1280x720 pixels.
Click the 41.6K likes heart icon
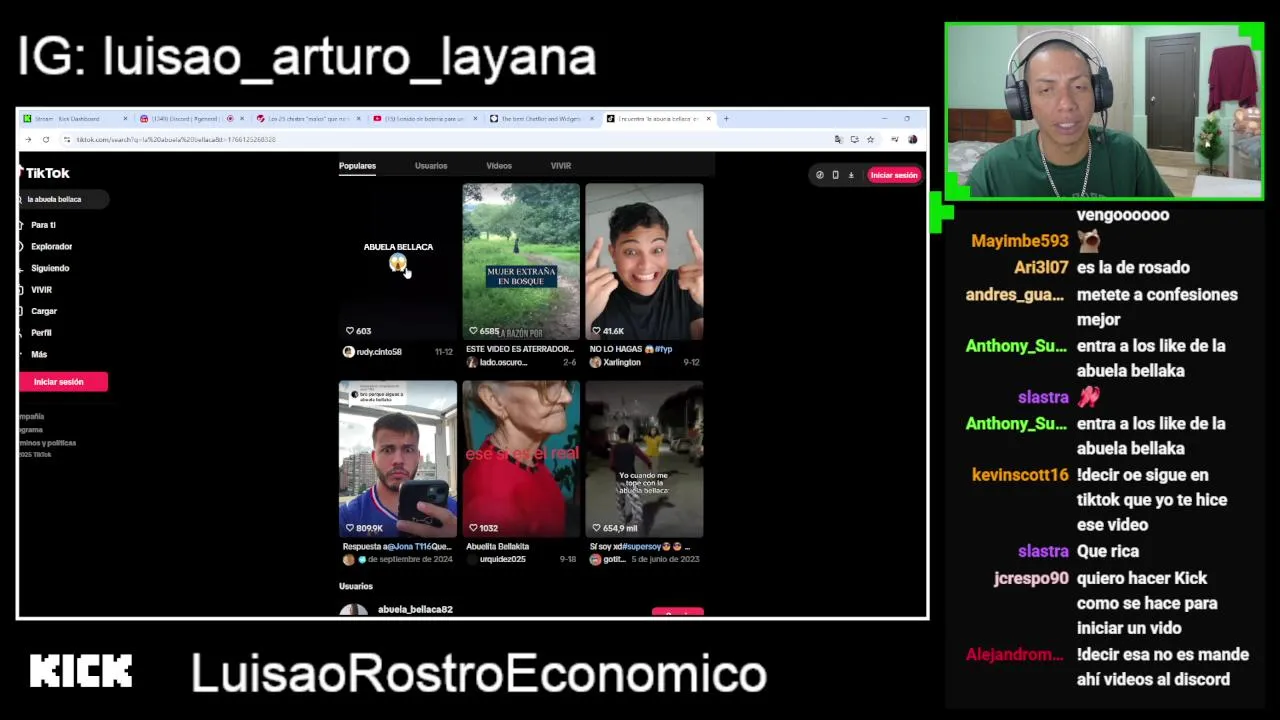[x=596, y=330]
